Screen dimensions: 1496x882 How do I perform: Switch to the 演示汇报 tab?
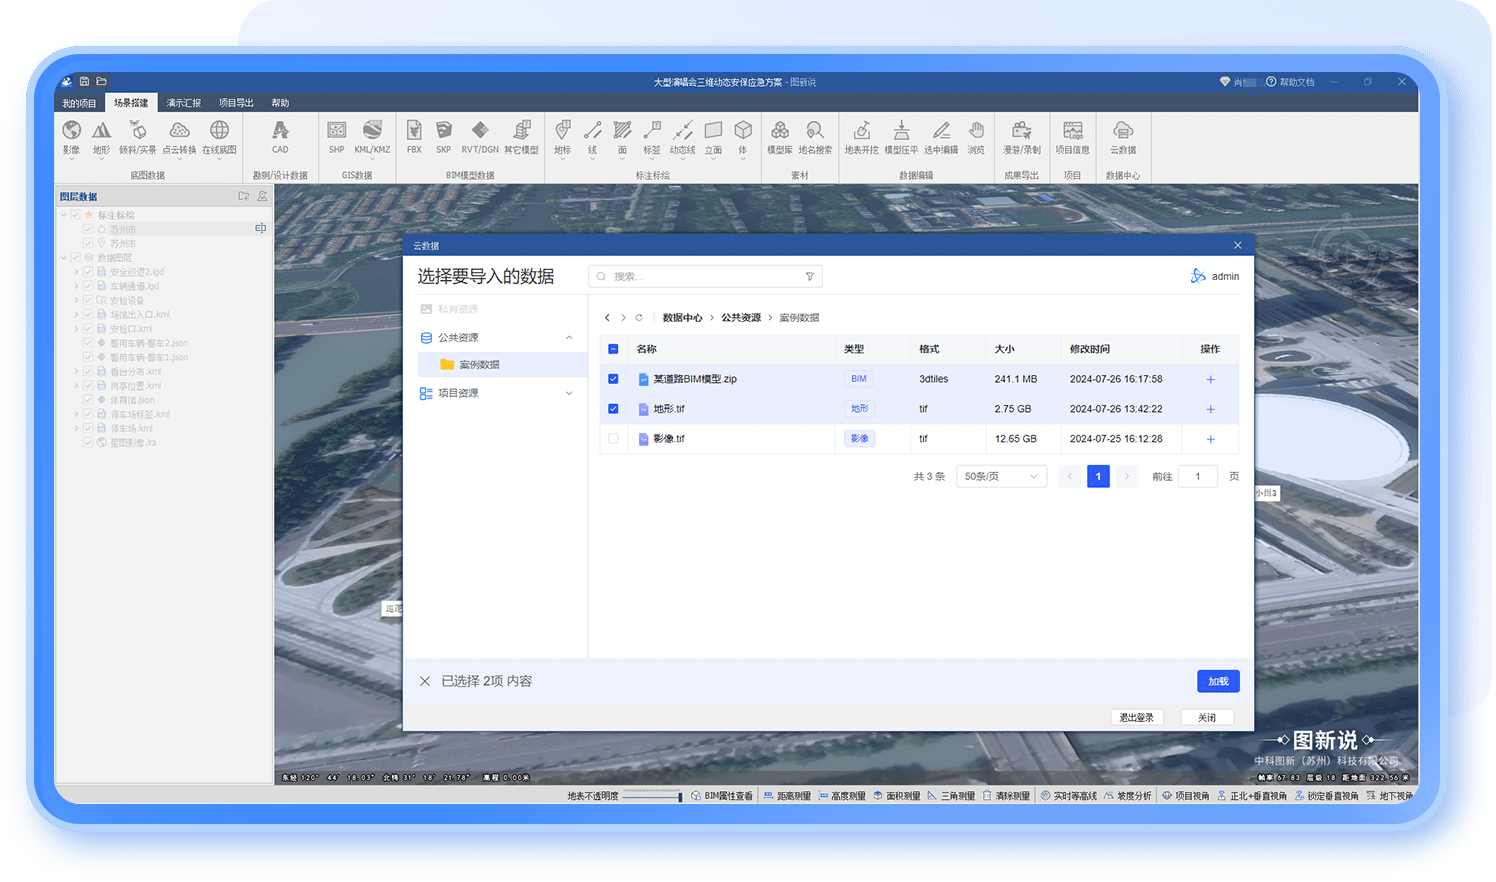pos(184,103)
